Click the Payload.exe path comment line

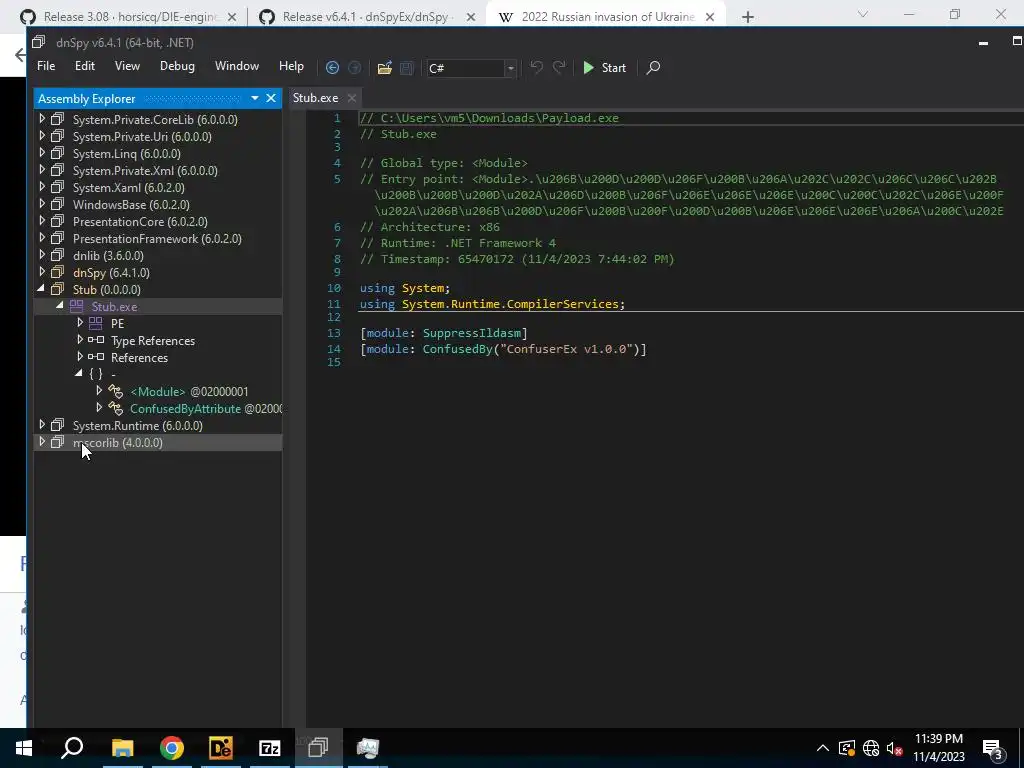coord(489,118)
